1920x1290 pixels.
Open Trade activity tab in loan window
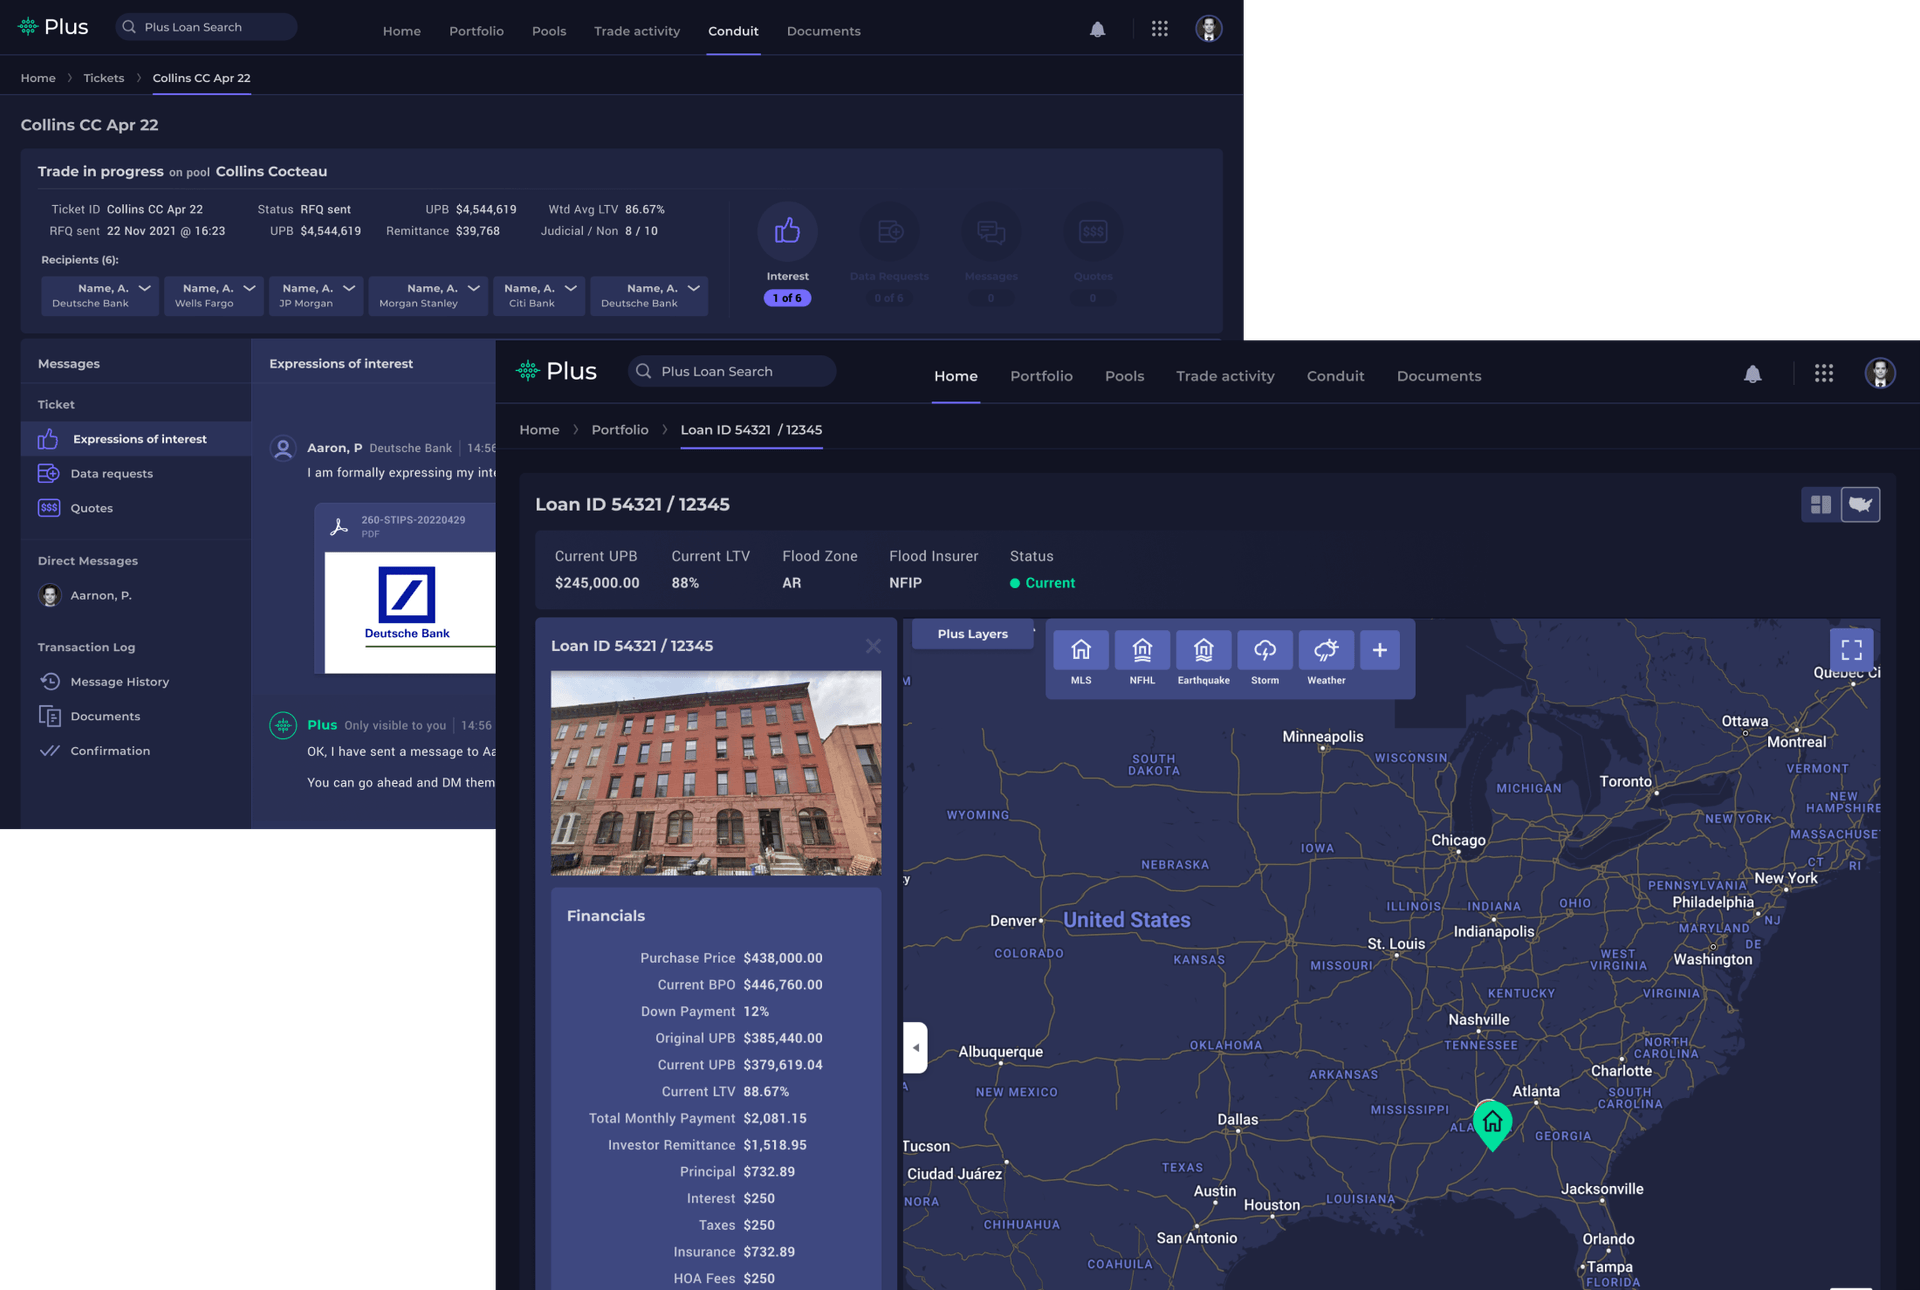1225,376
